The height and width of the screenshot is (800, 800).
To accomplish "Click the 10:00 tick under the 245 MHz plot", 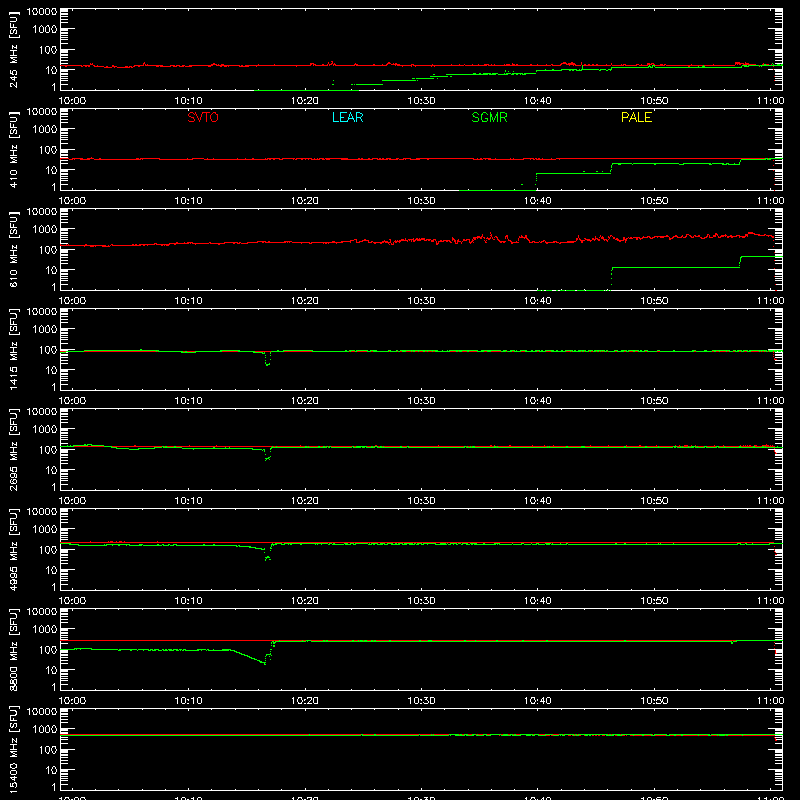I will pyautogui.click(x=72, y=101).
